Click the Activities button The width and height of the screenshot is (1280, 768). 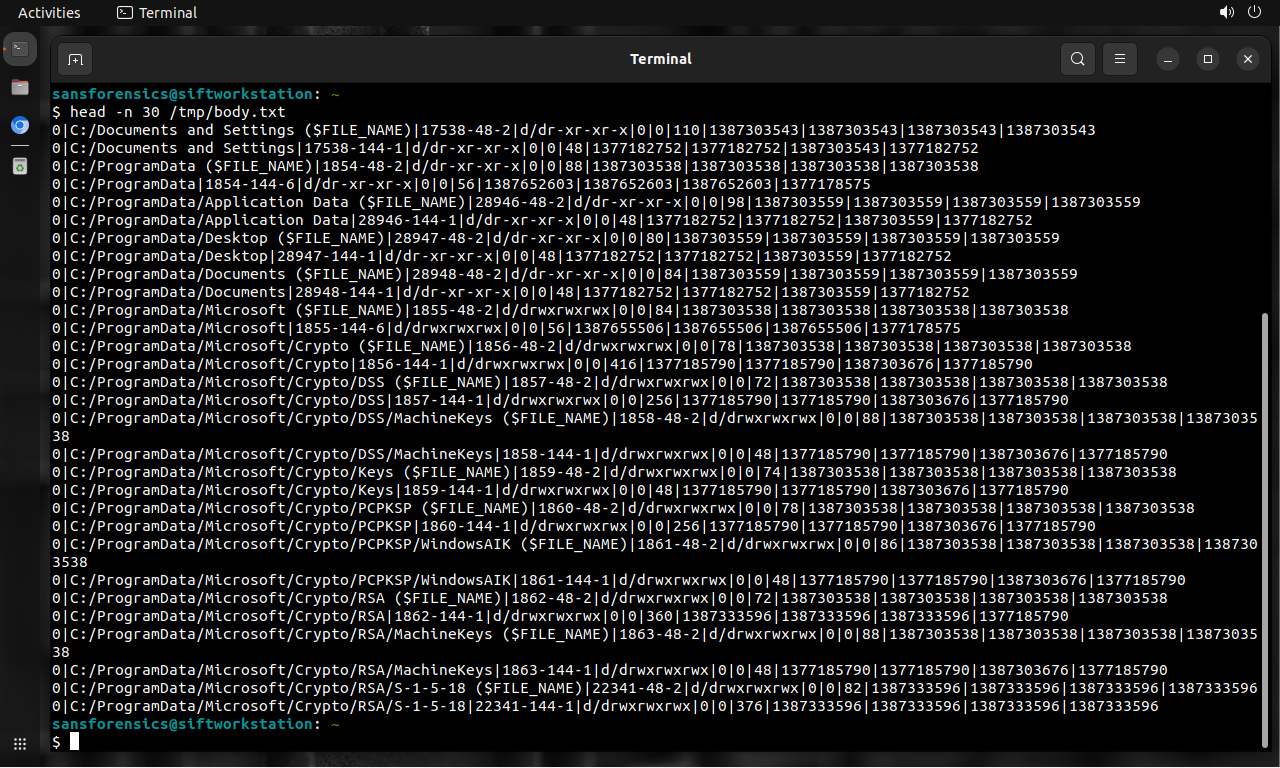point(49,13)
